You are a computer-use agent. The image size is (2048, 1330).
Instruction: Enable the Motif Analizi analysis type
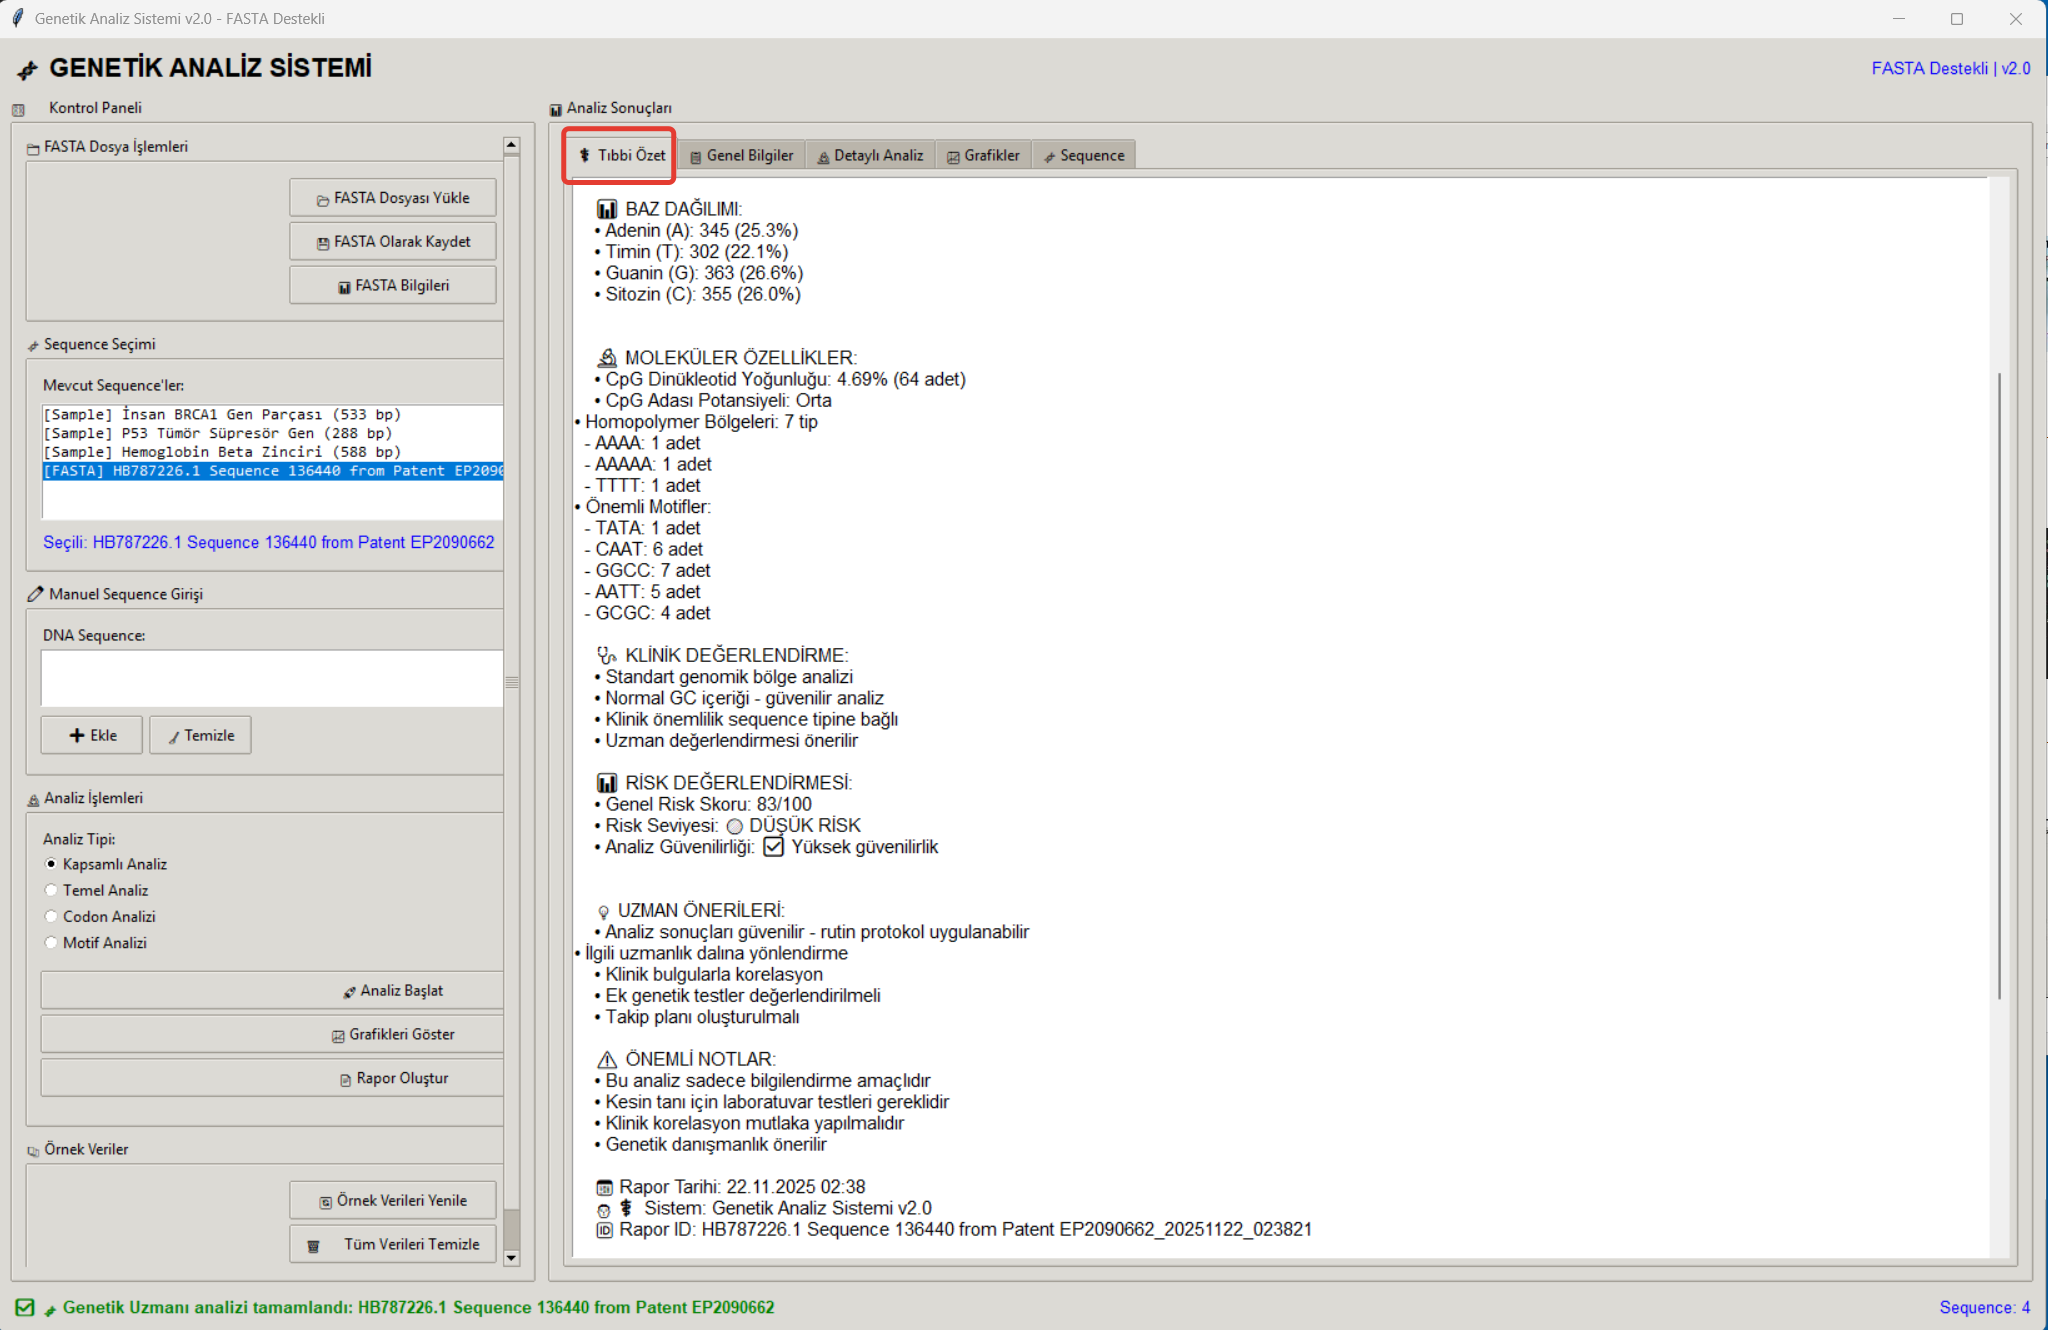pos(51,942)
